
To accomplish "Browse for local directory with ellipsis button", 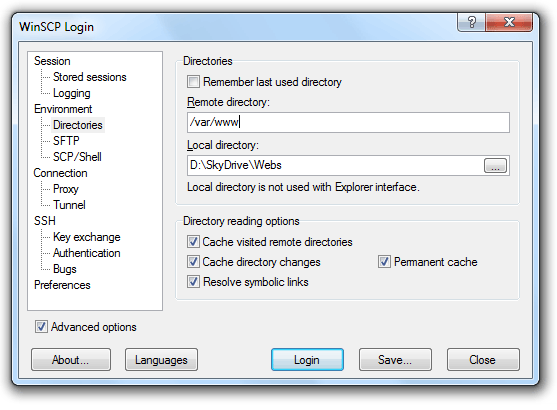I will click(x=495, y=166).
